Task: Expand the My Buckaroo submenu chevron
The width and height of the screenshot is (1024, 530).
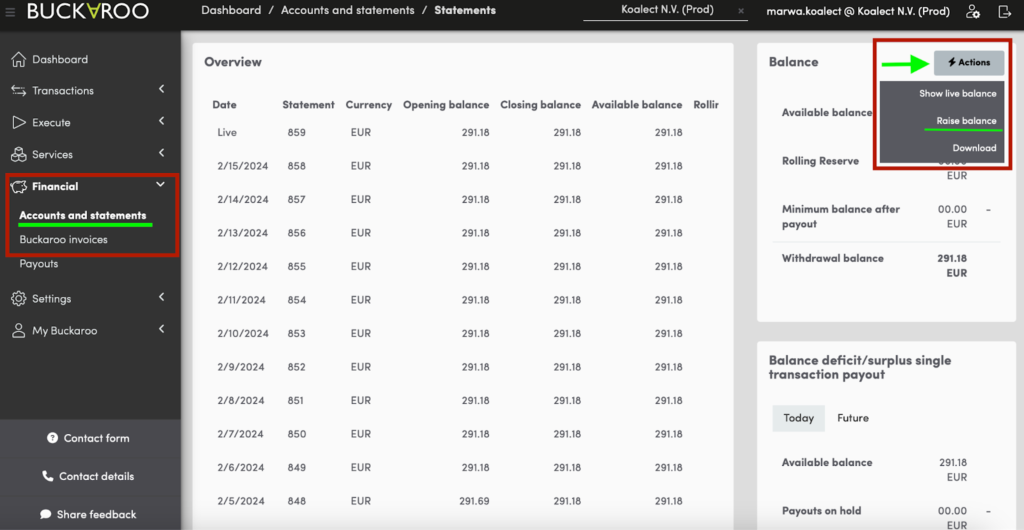Action: [161, 329]
